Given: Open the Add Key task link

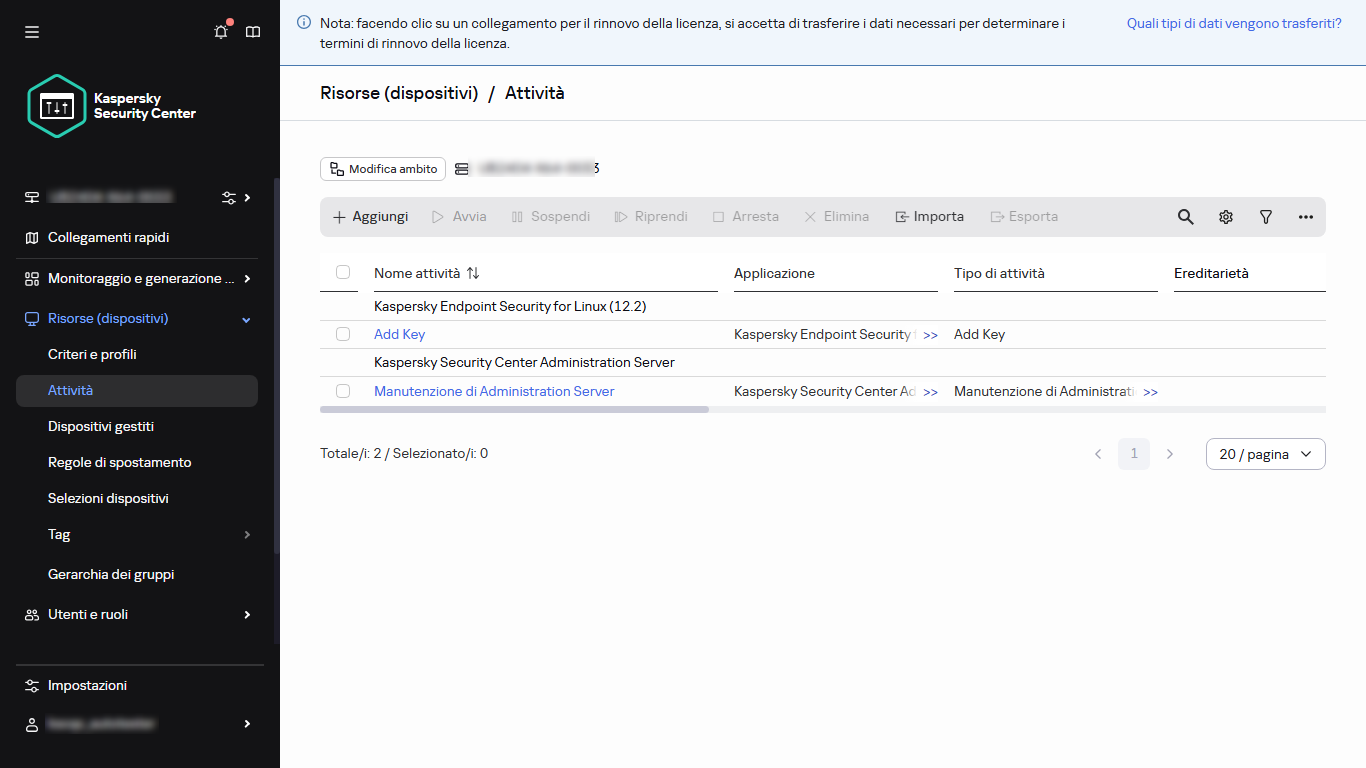Looking at the screenshot, I should pos(399,334).
